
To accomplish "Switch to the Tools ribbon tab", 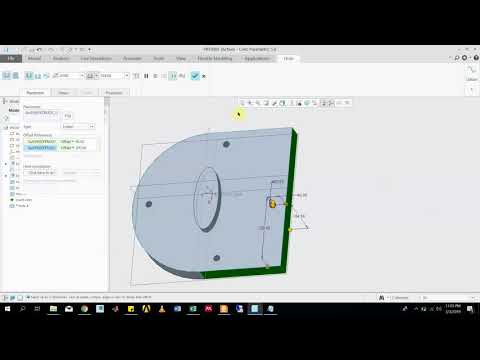I will click(159, 58).
